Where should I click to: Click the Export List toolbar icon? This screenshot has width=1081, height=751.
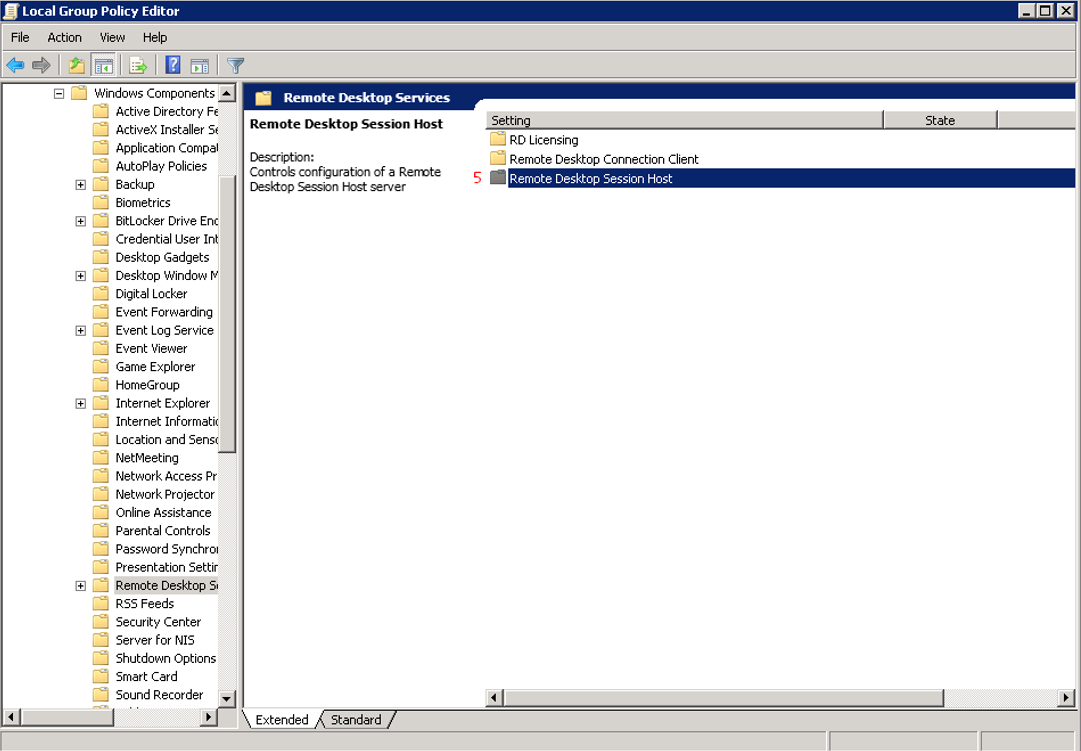pyautogui.click(x=138, y=66)
